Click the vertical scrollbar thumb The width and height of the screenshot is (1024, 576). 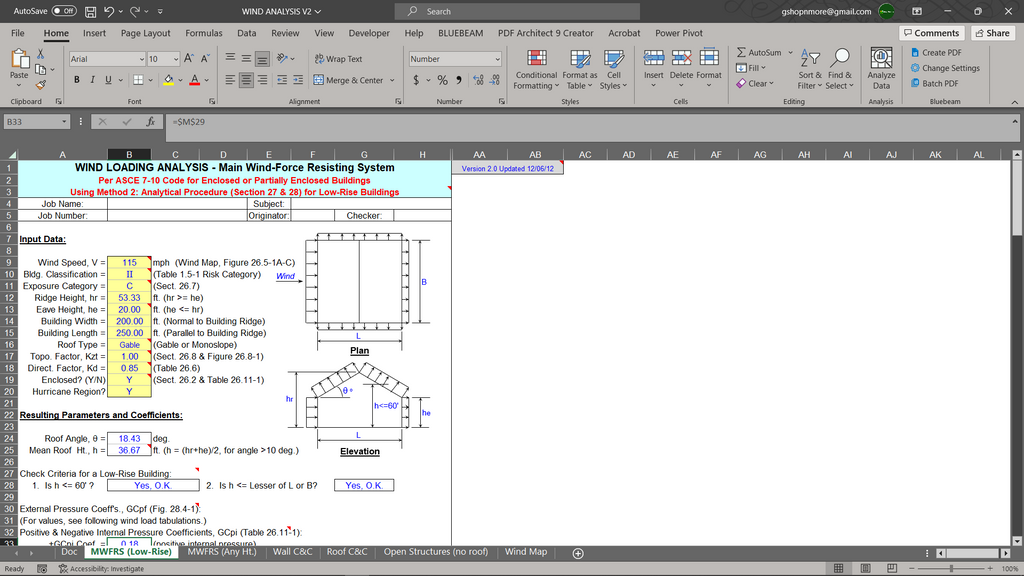pyautogui.click(x=1017, y=199)
